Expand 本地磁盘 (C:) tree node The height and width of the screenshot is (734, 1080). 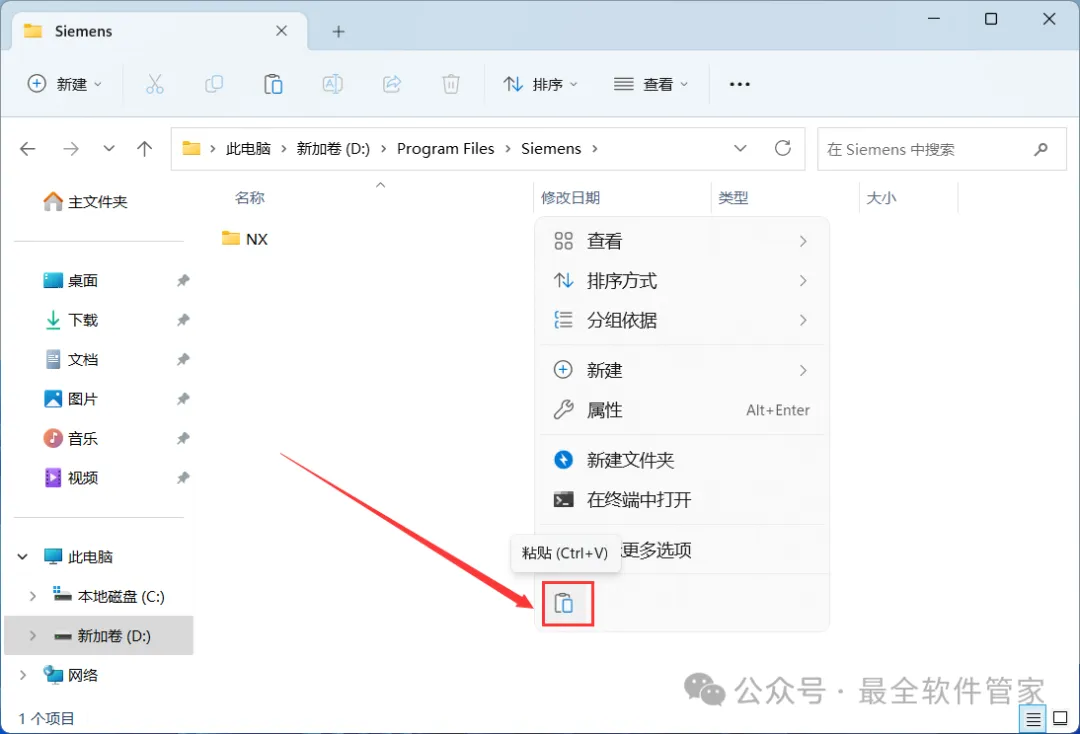coord(32,596)
